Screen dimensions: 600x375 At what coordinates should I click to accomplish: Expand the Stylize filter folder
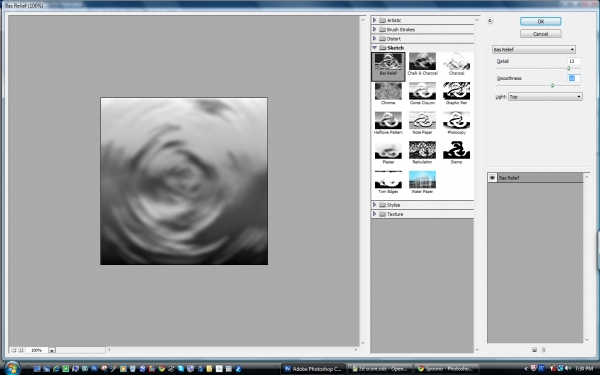click(375, 205)
